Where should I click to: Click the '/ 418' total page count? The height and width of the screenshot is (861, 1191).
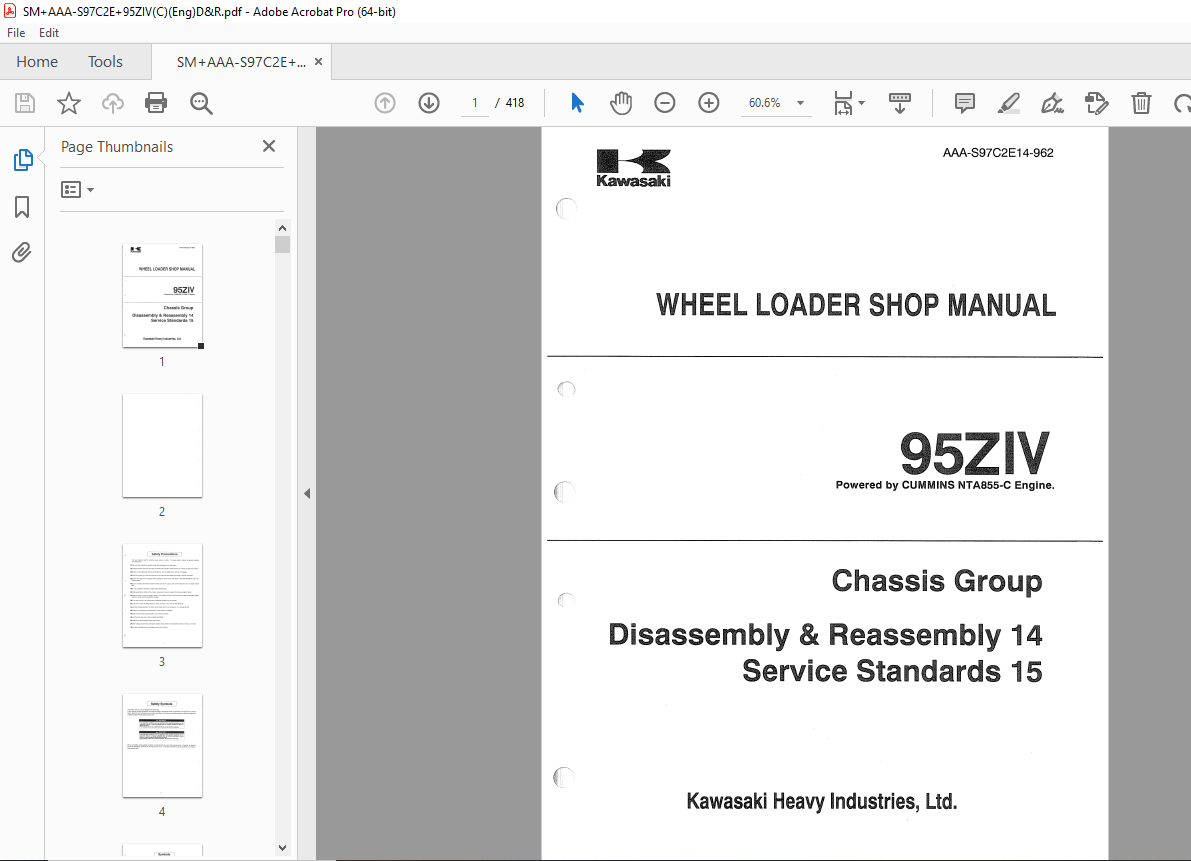(x=510, y=102)
